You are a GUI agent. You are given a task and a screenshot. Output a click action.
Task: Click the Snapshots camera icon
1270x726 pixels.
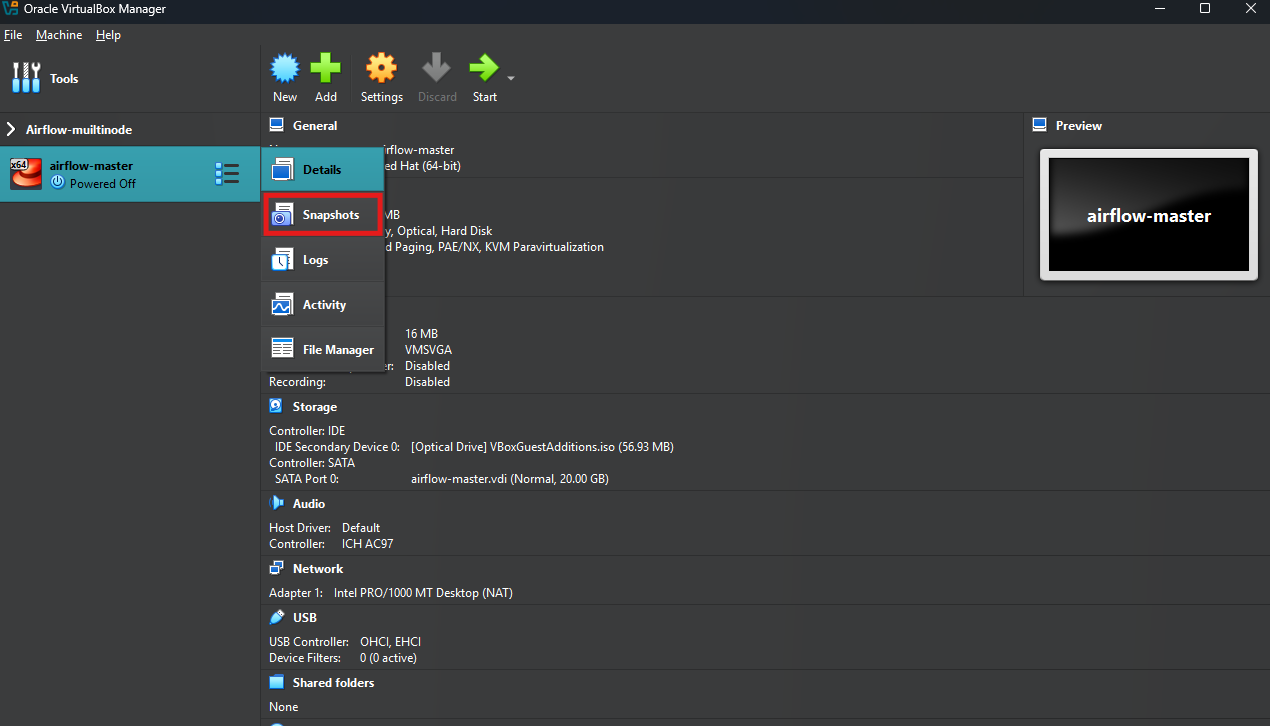(282, 214)
